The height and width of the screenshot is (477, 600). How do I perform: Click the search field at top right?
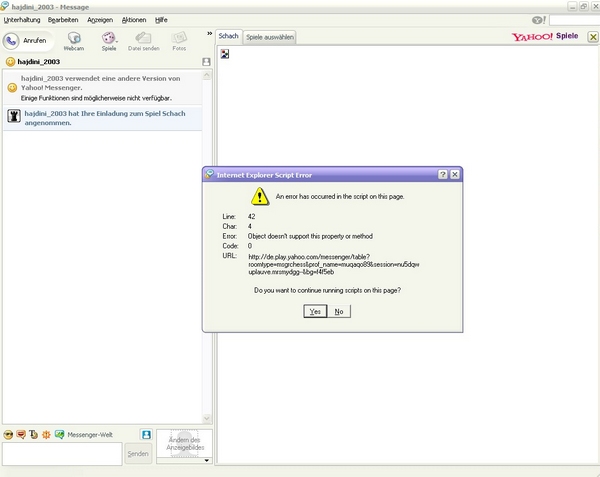coord(574,20)
